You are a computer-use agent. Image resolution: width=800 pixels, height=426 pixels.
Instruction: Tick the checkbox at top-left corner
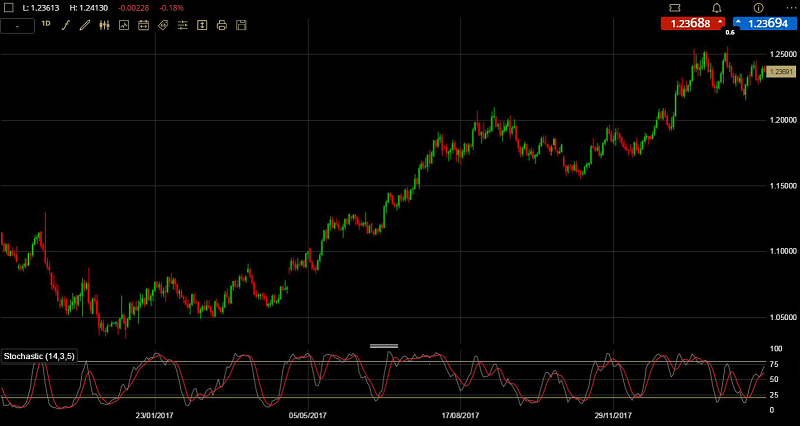point(8,8)
